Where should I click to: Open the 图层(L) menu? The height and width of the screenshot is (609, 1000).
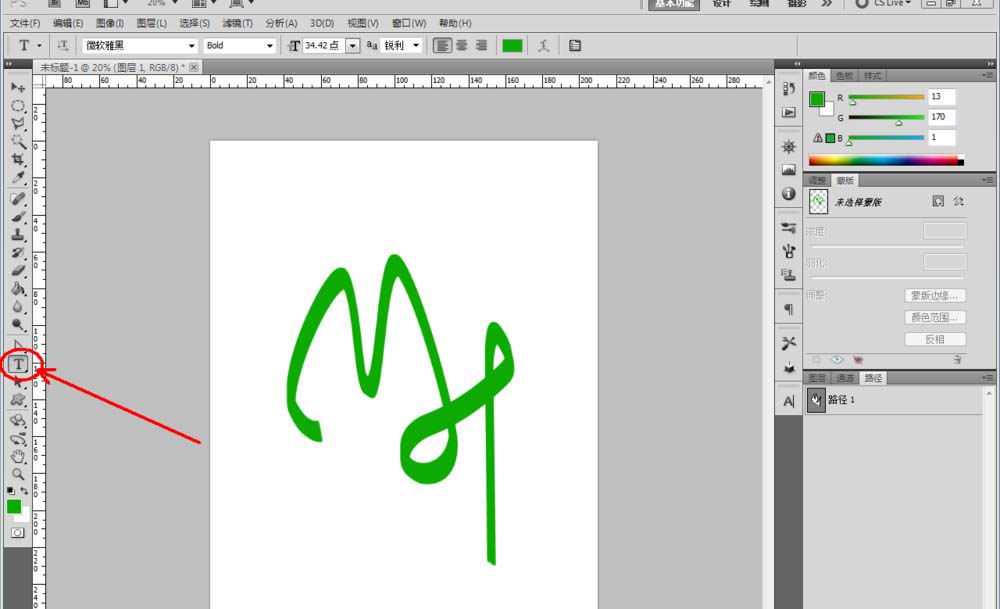[x=152, y=23]
